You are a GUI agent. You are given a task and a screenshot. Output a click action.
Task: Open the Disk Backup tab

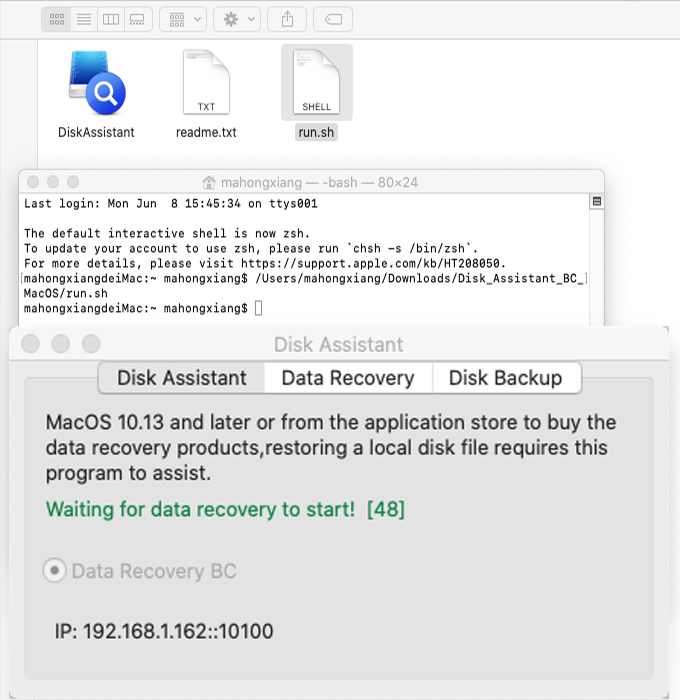click(x=506, y=378)
